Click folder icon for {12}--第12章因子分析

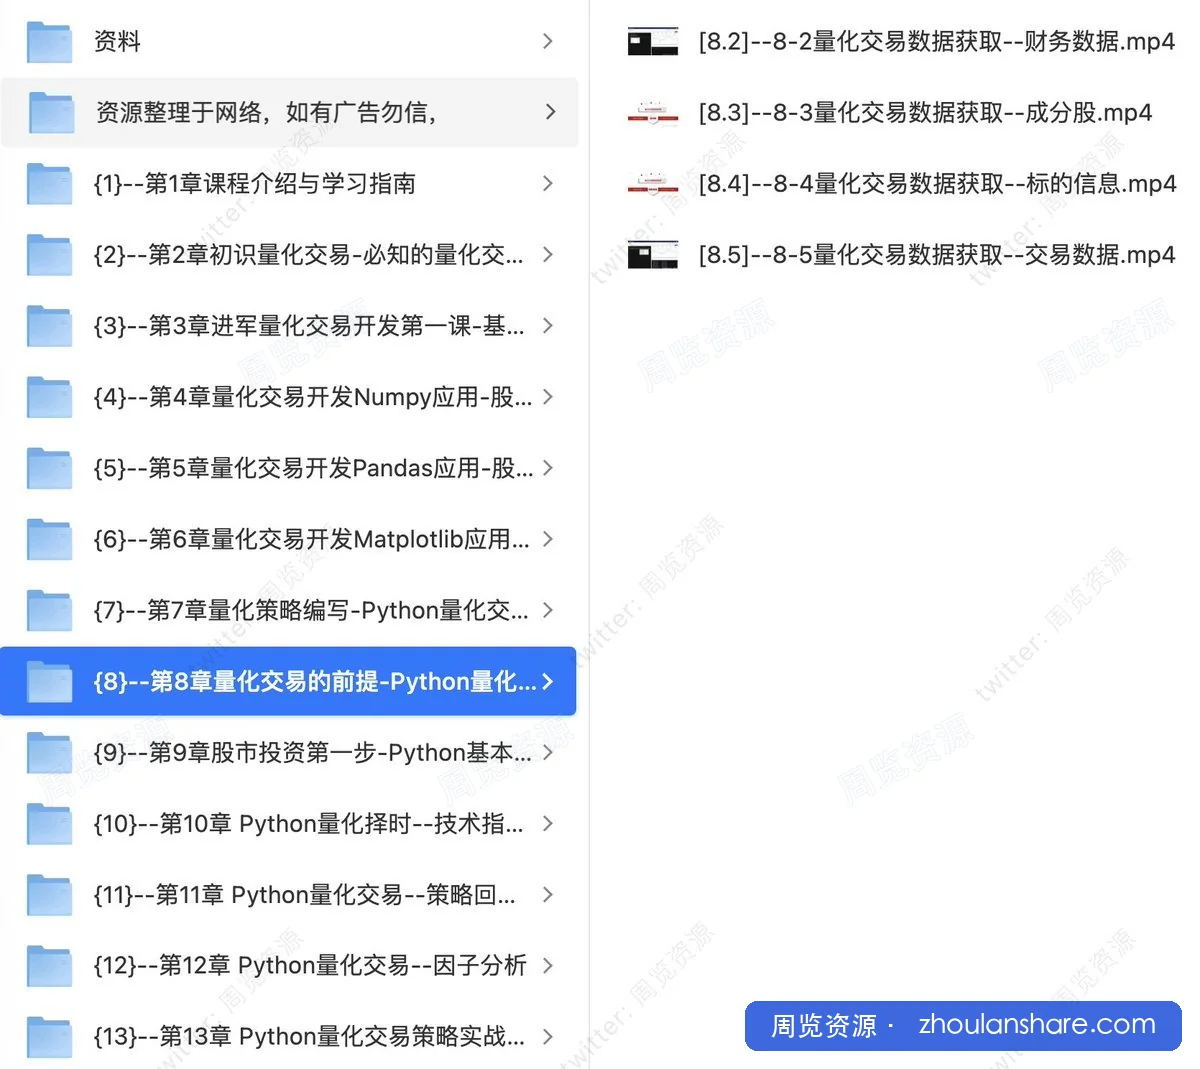pos(49,966)
